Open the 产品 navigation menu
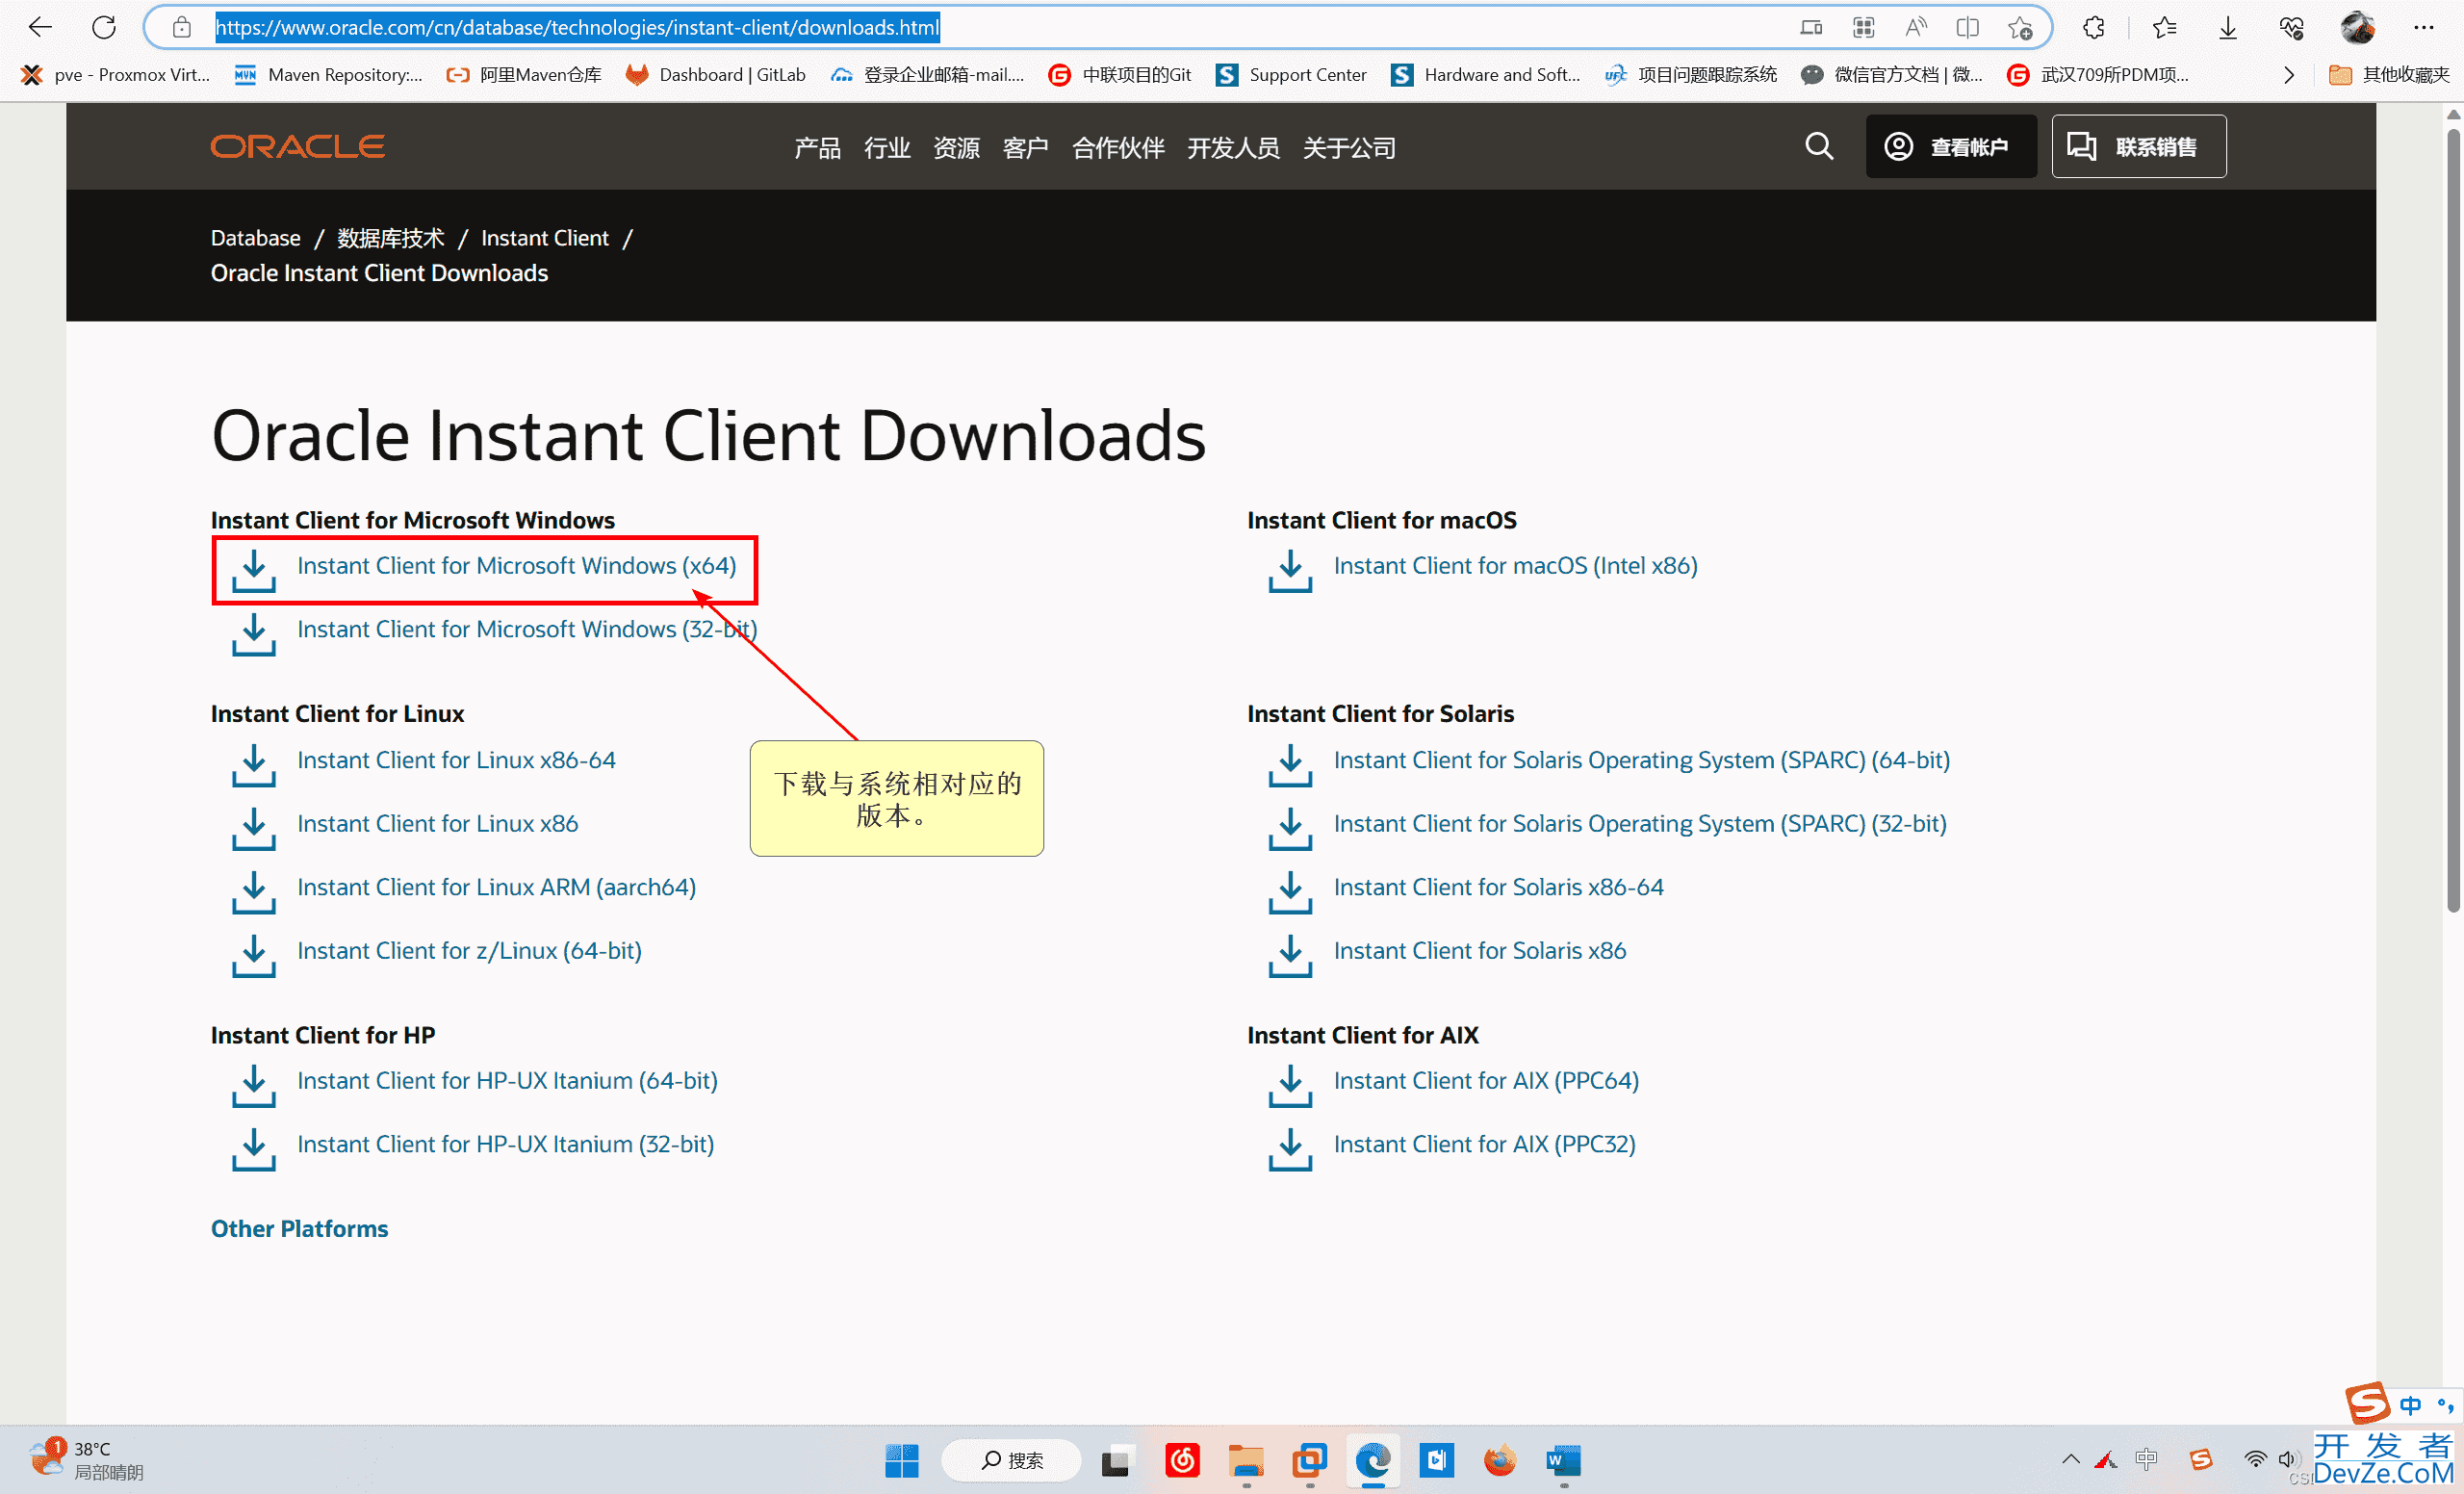Screen dimensions: 2464x1494 pyautogui.click(x=817, y=148)
